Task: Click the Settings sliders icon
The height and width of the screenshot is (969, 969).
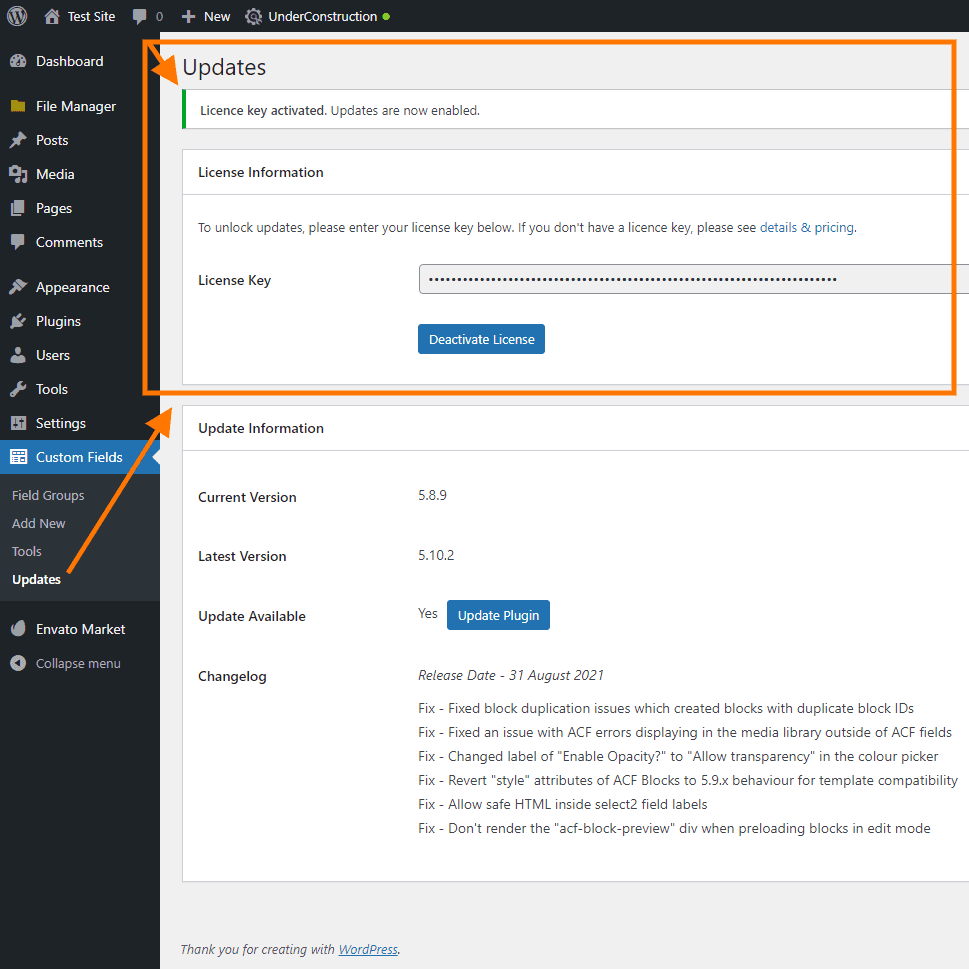Action: click(19, 423)
